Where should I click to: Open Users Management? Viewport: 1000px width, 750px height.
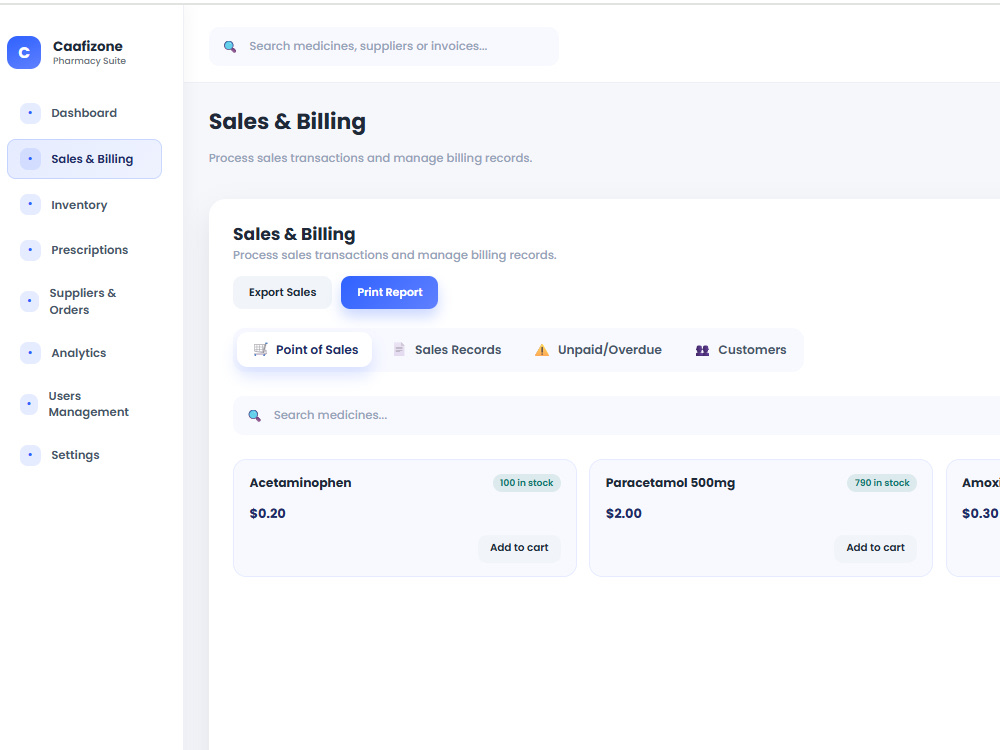[84, 404]
